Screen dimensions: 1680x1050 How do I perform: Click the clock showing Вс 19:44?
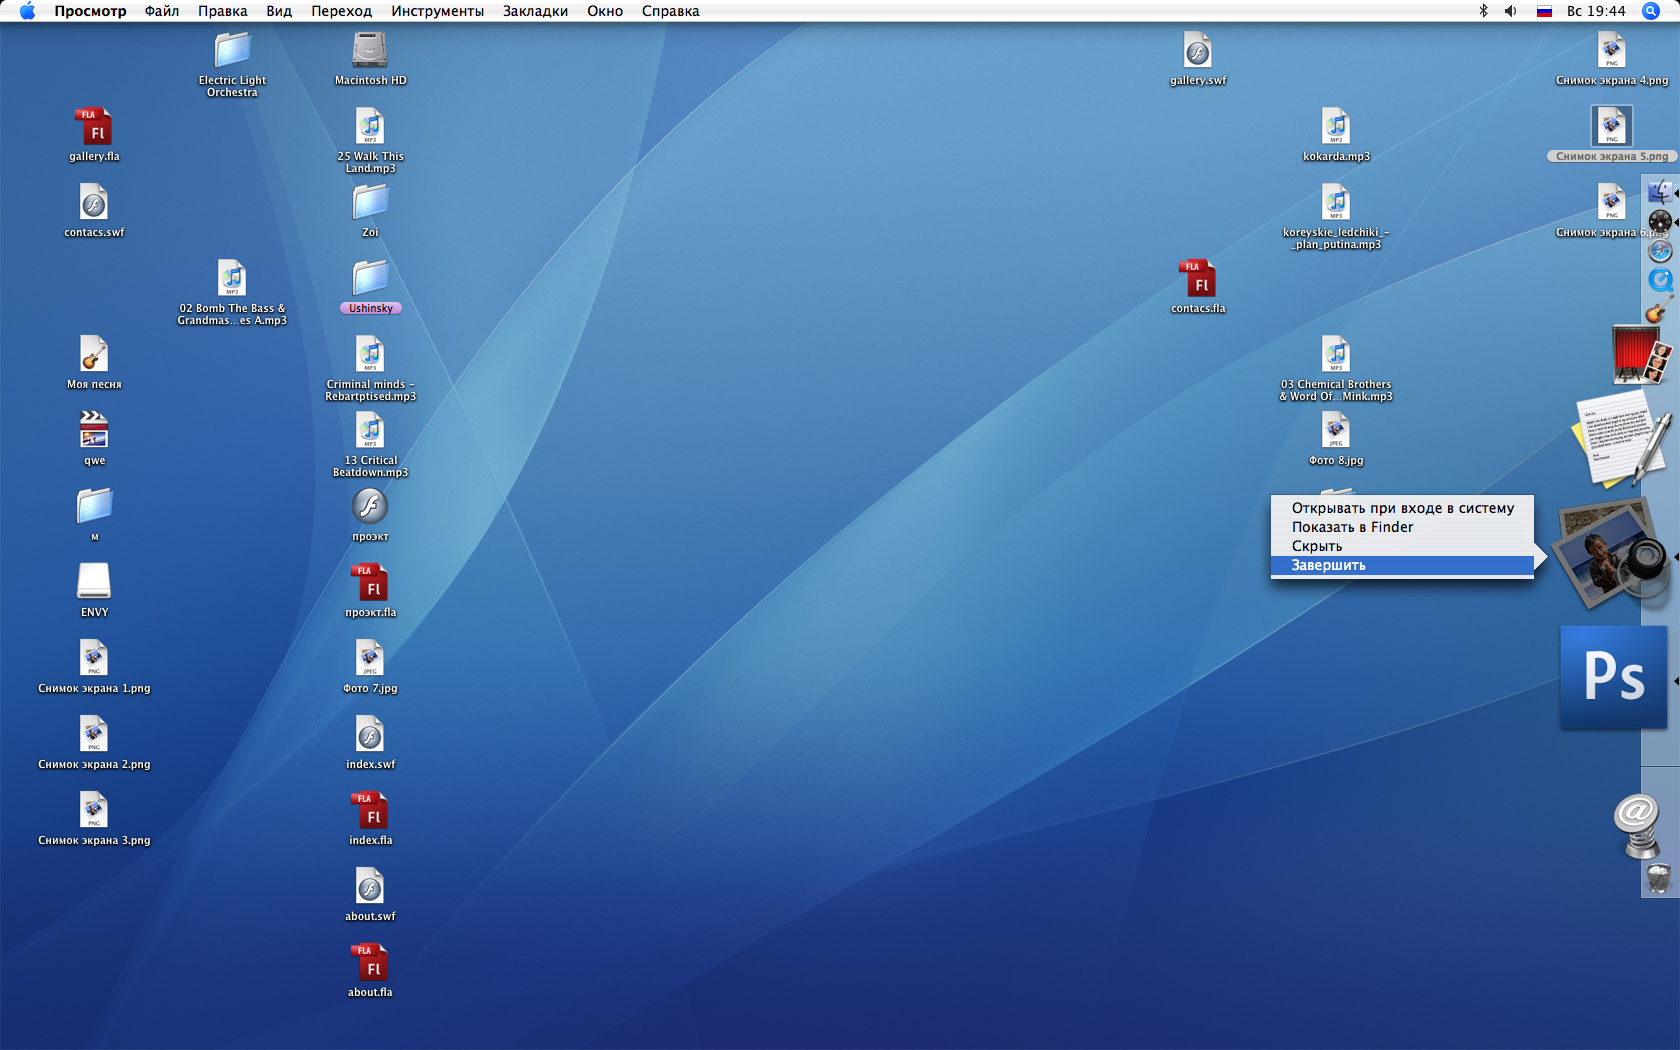1596,11
